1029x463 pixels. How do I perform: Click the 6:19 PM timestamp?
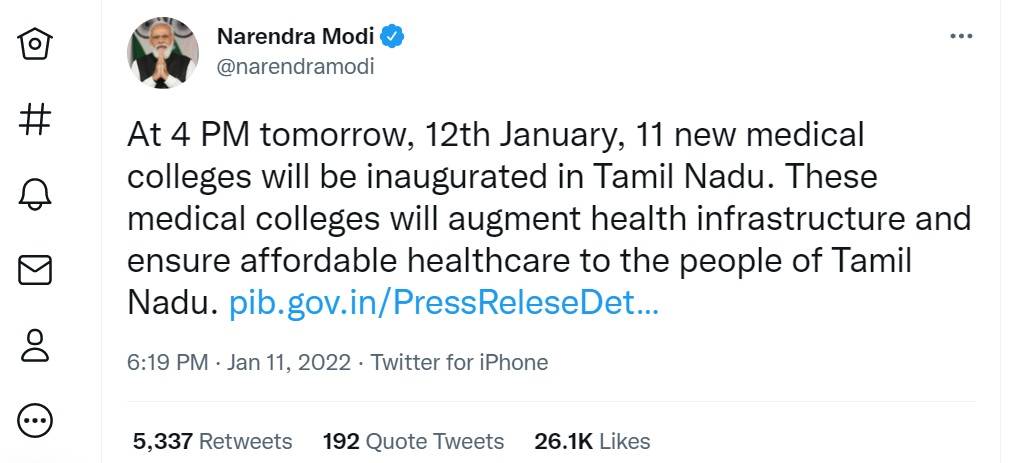[167, 362]
